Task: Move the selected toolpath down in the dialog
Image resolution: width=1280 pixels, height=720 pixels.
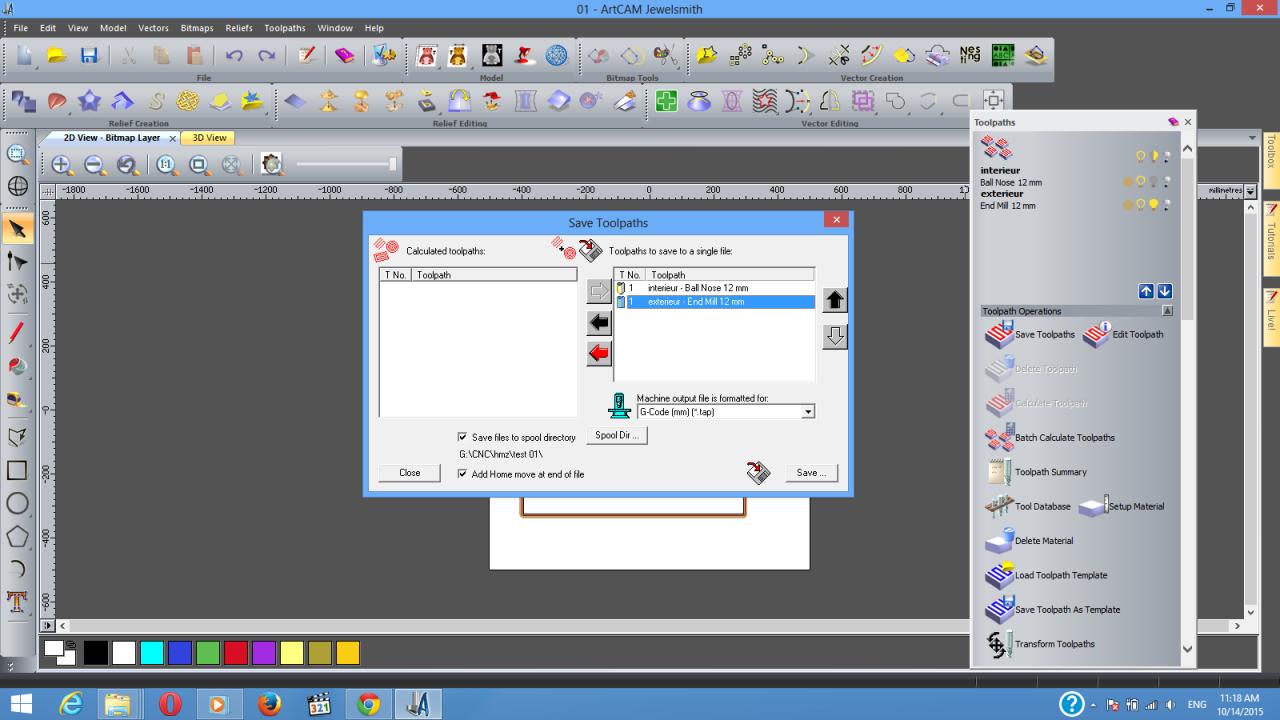Action: click(835, 337)
